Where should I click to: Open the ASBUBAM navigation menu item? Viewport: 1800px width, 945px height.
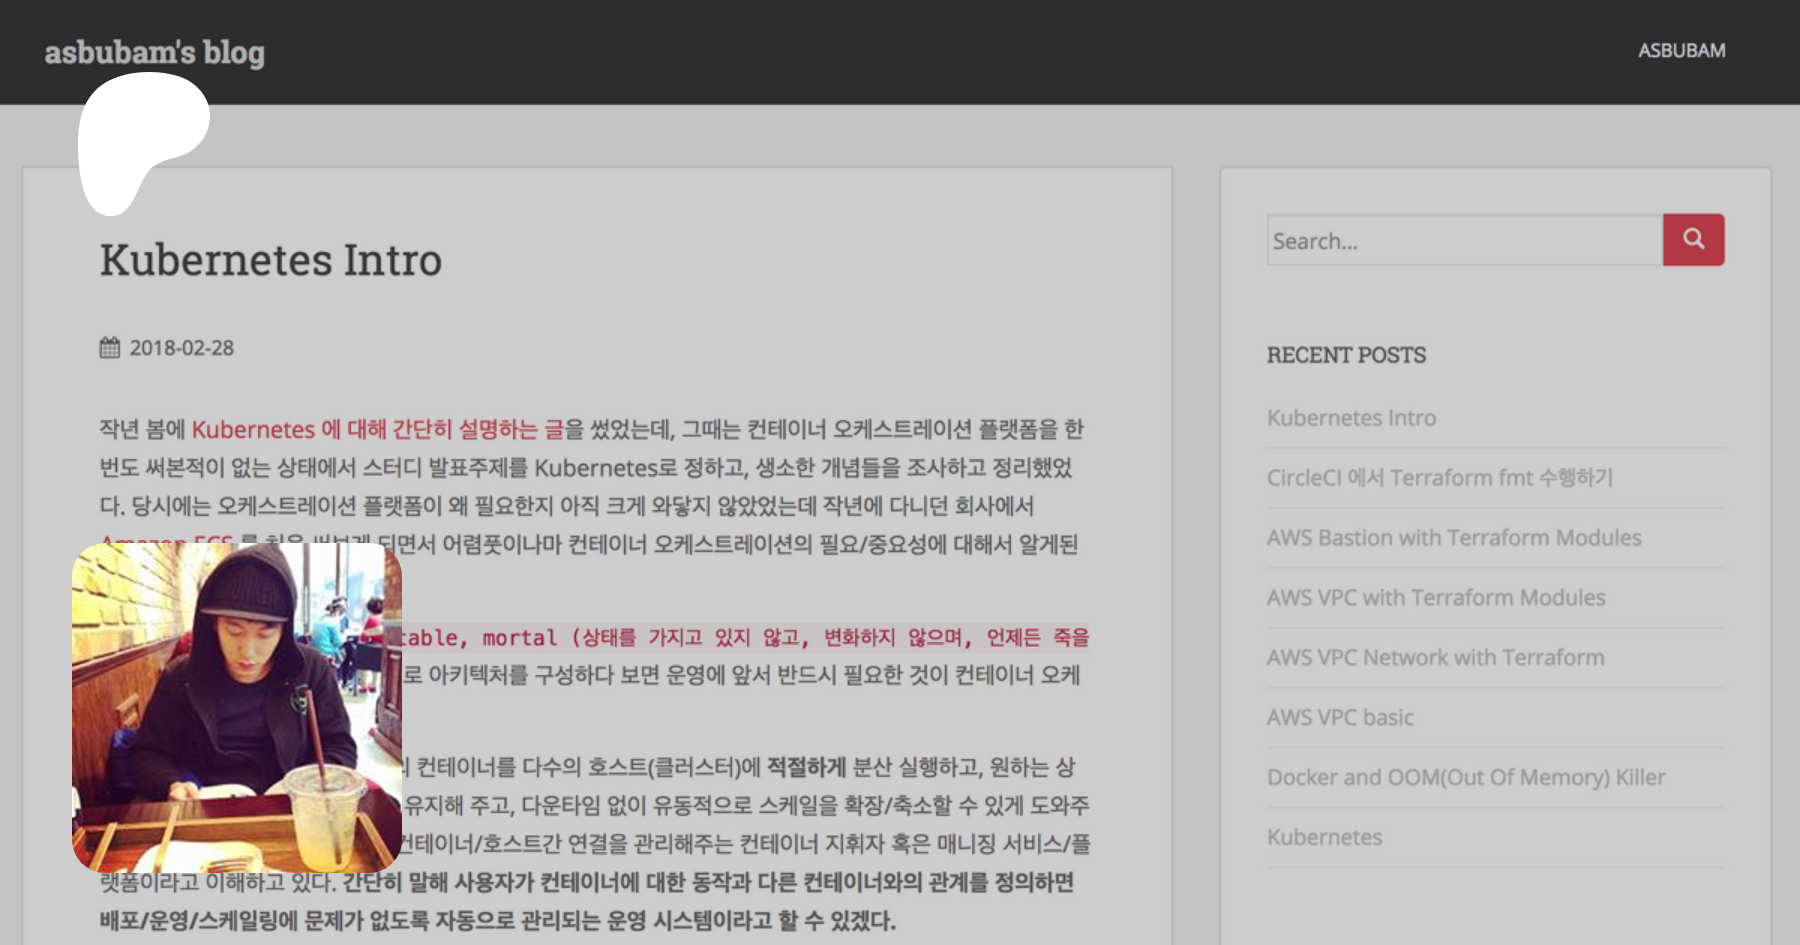point(1681,51)
